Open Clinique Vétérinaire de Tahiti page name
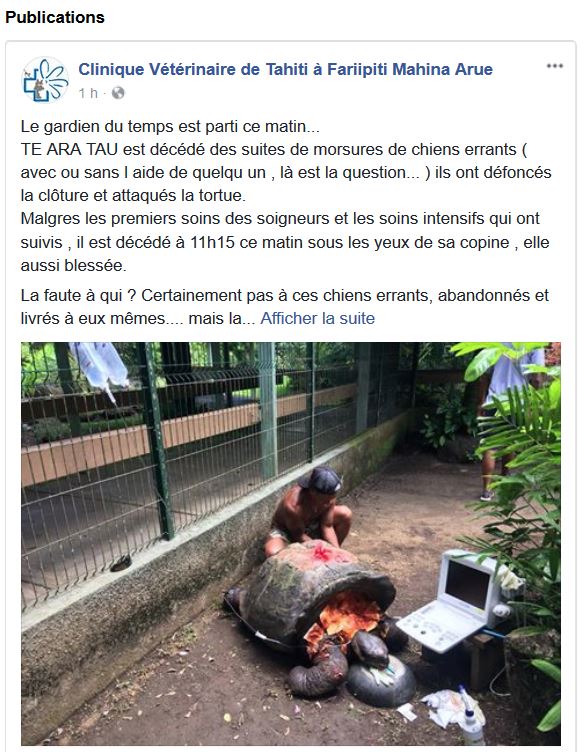Image resolution: width=584 pixels, height=752 pixels. (x=285, y=69)
